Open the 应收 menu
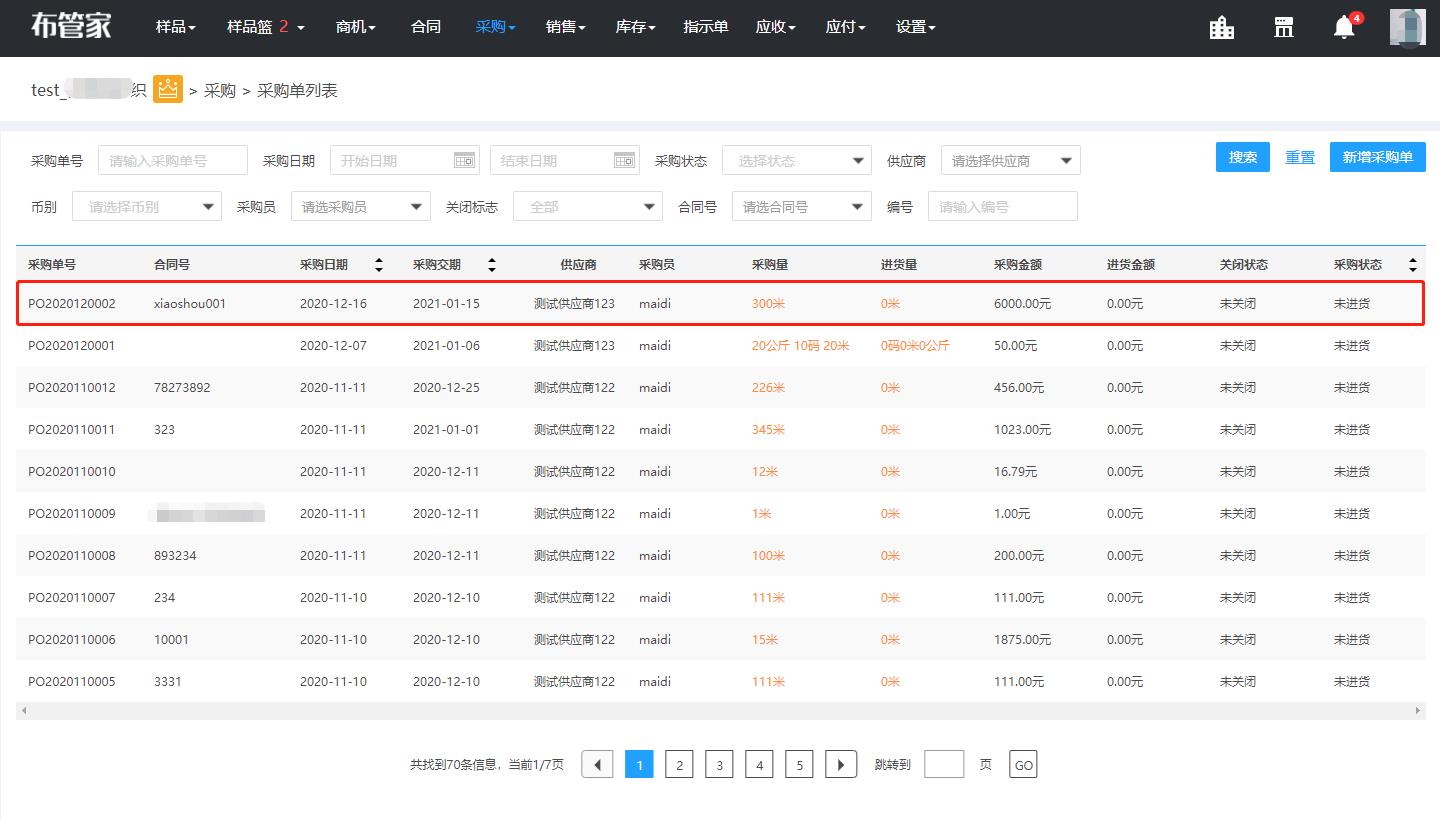 (776, 27)
